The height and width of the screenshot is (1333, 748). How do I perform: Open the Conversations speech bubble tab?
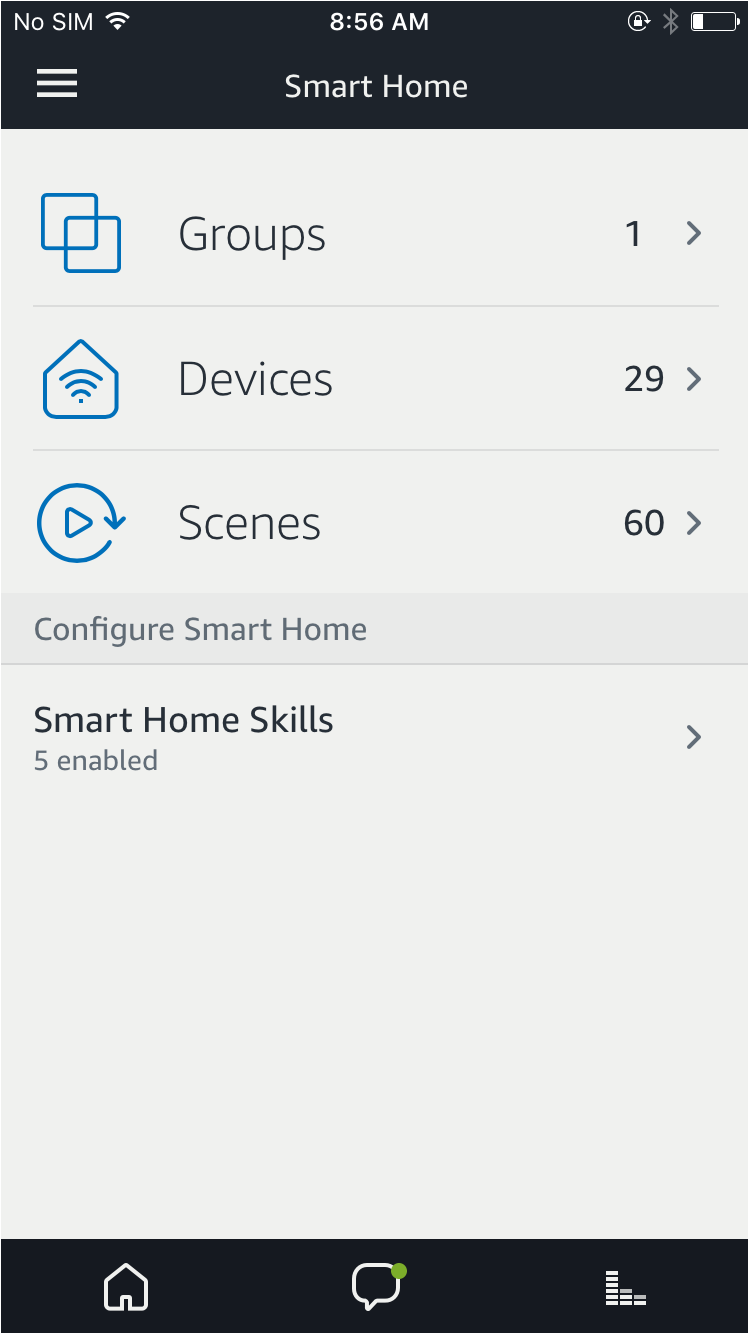click(x=376, y=1287)
